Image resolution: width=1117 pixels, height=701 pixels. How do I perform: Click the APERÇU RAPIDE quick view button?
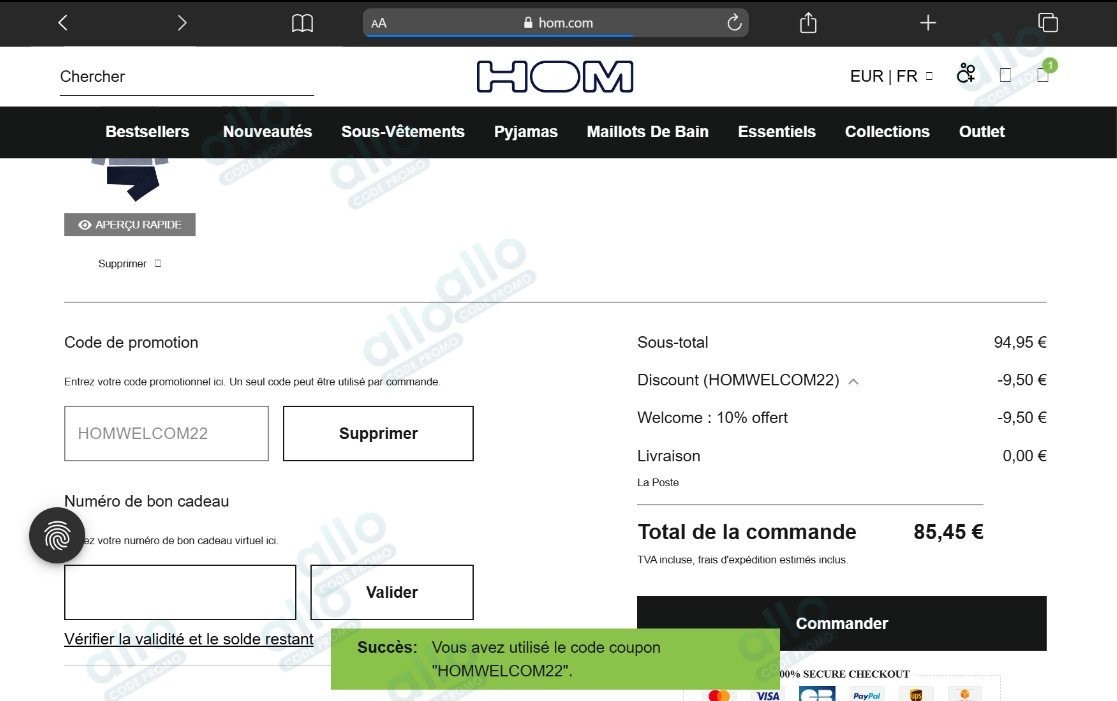pyautogui.click(x=130, y=224)
